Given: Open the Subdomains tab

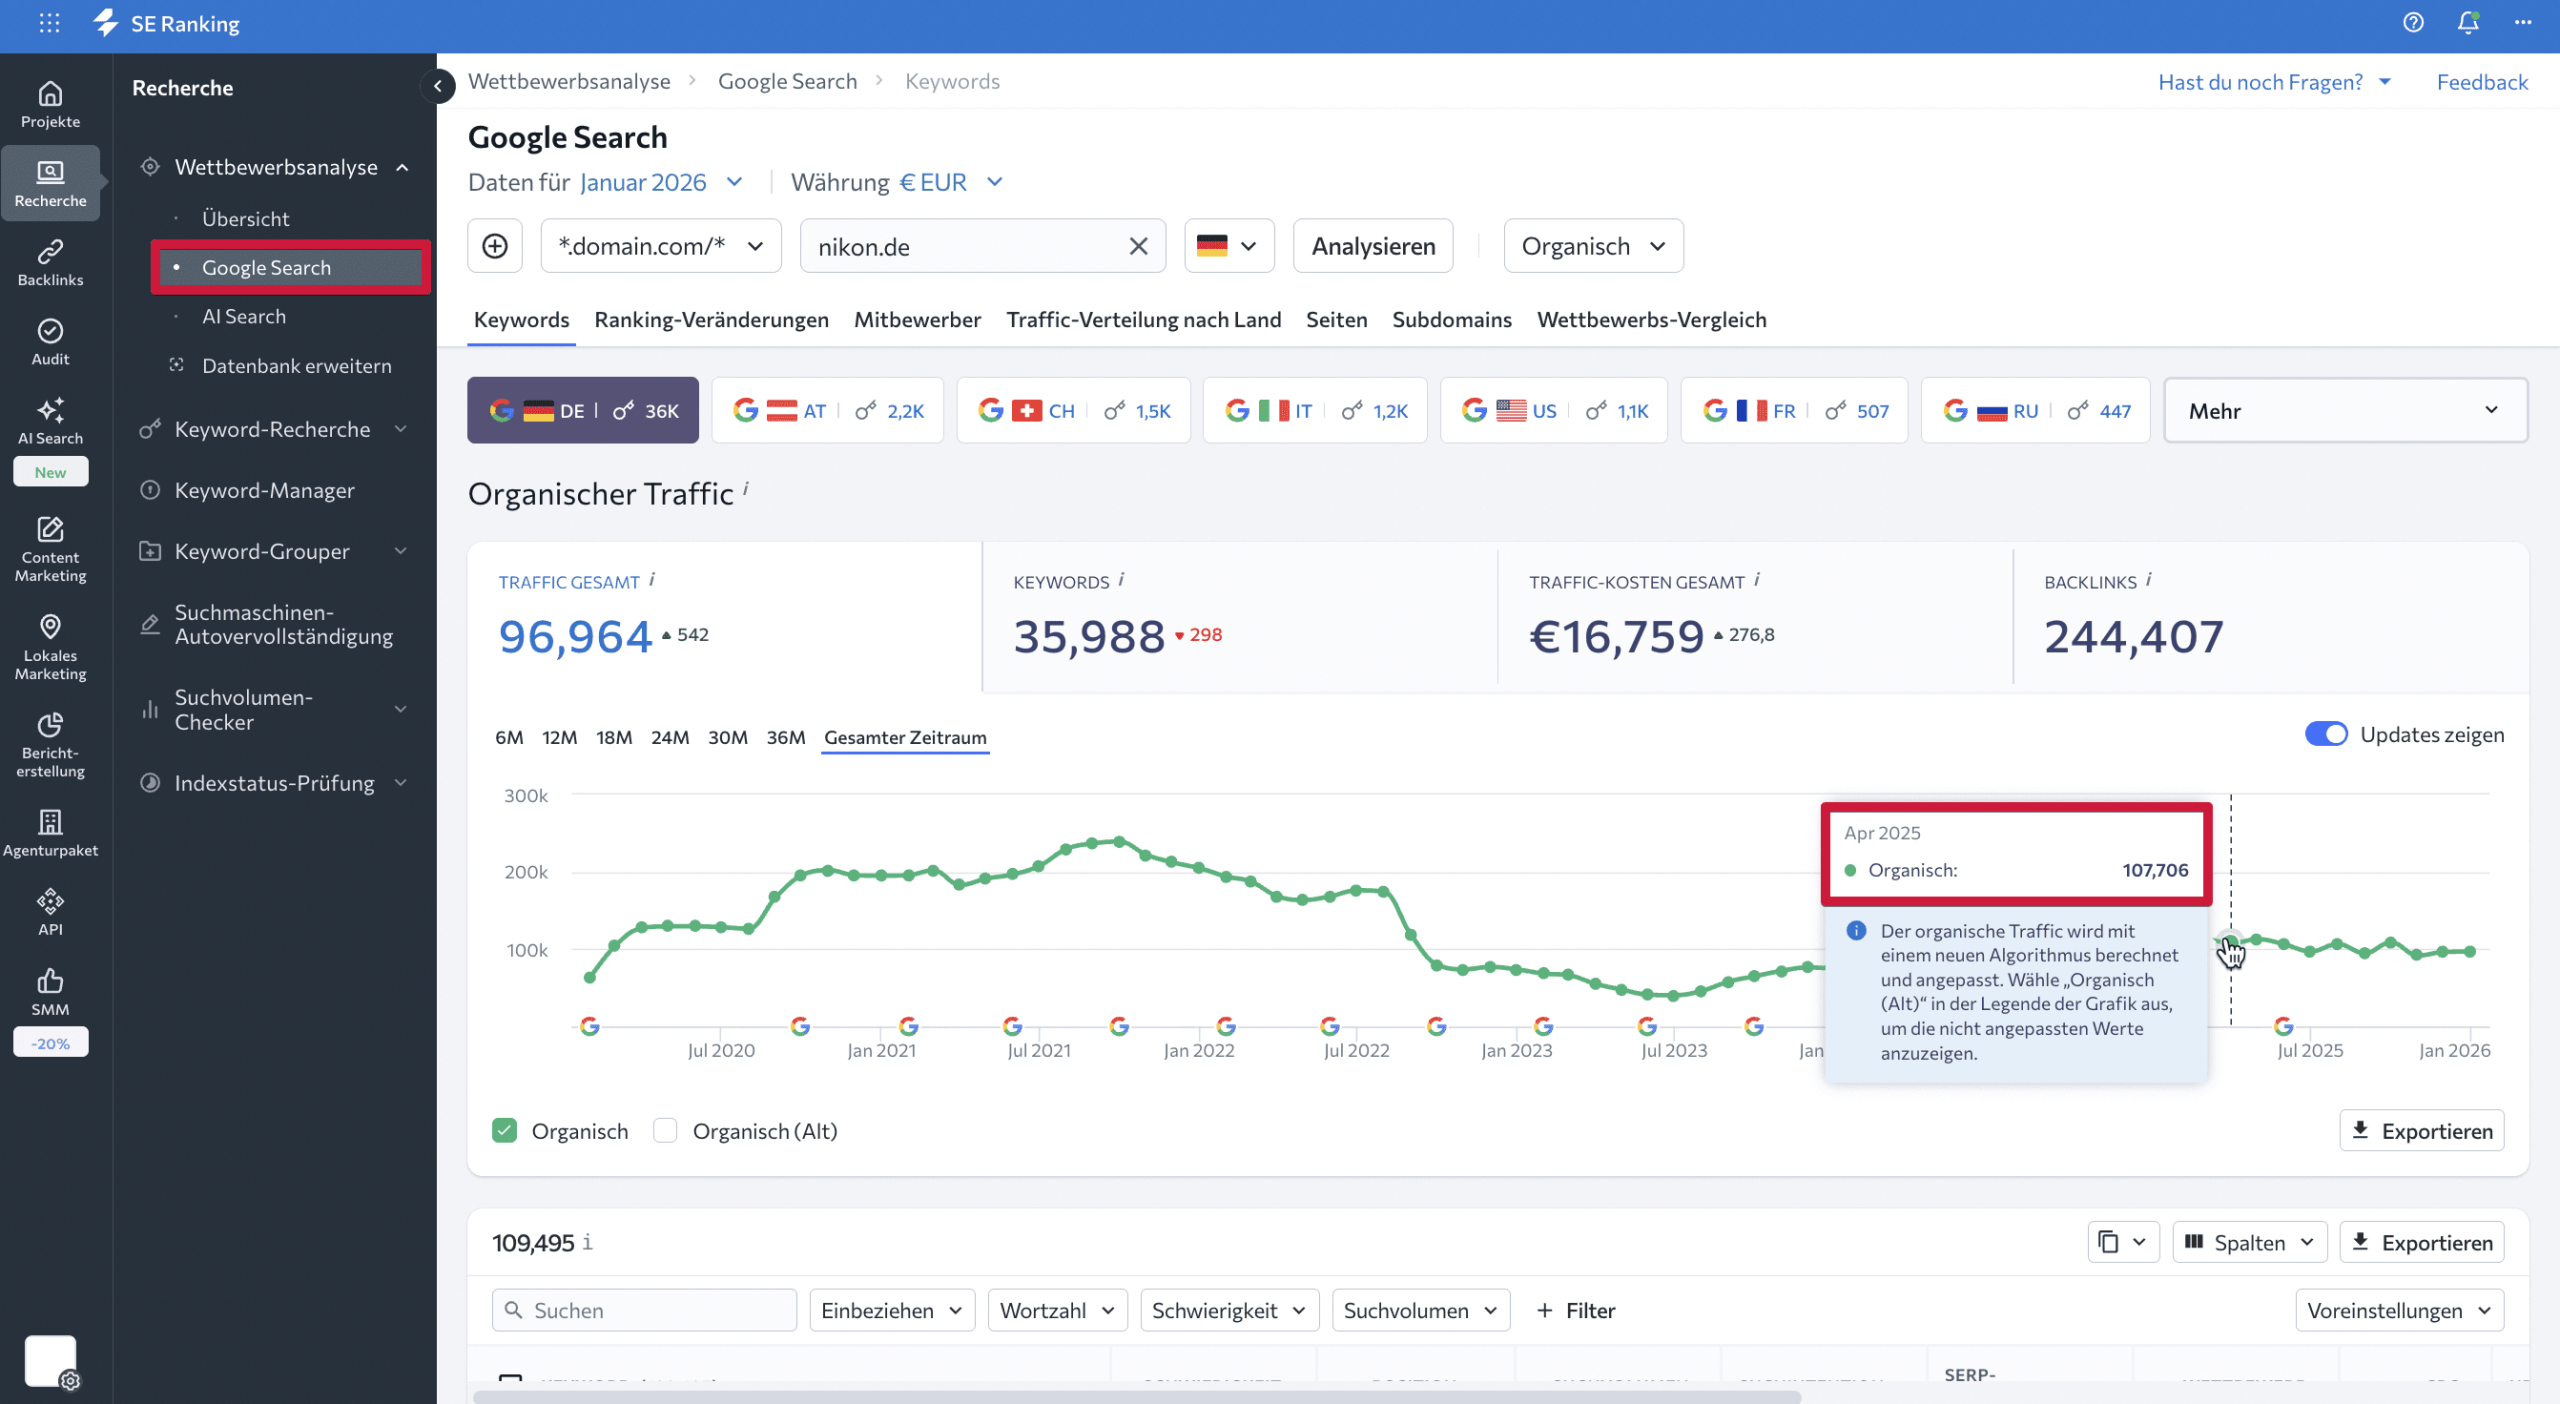Looking at the screenshot, I should (x=1452, y=319).
